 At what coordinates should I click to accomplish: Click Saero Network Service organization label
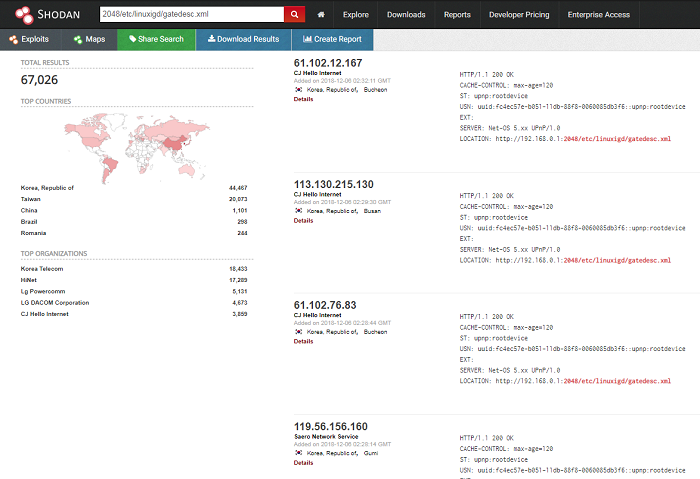tap(326, 437)
